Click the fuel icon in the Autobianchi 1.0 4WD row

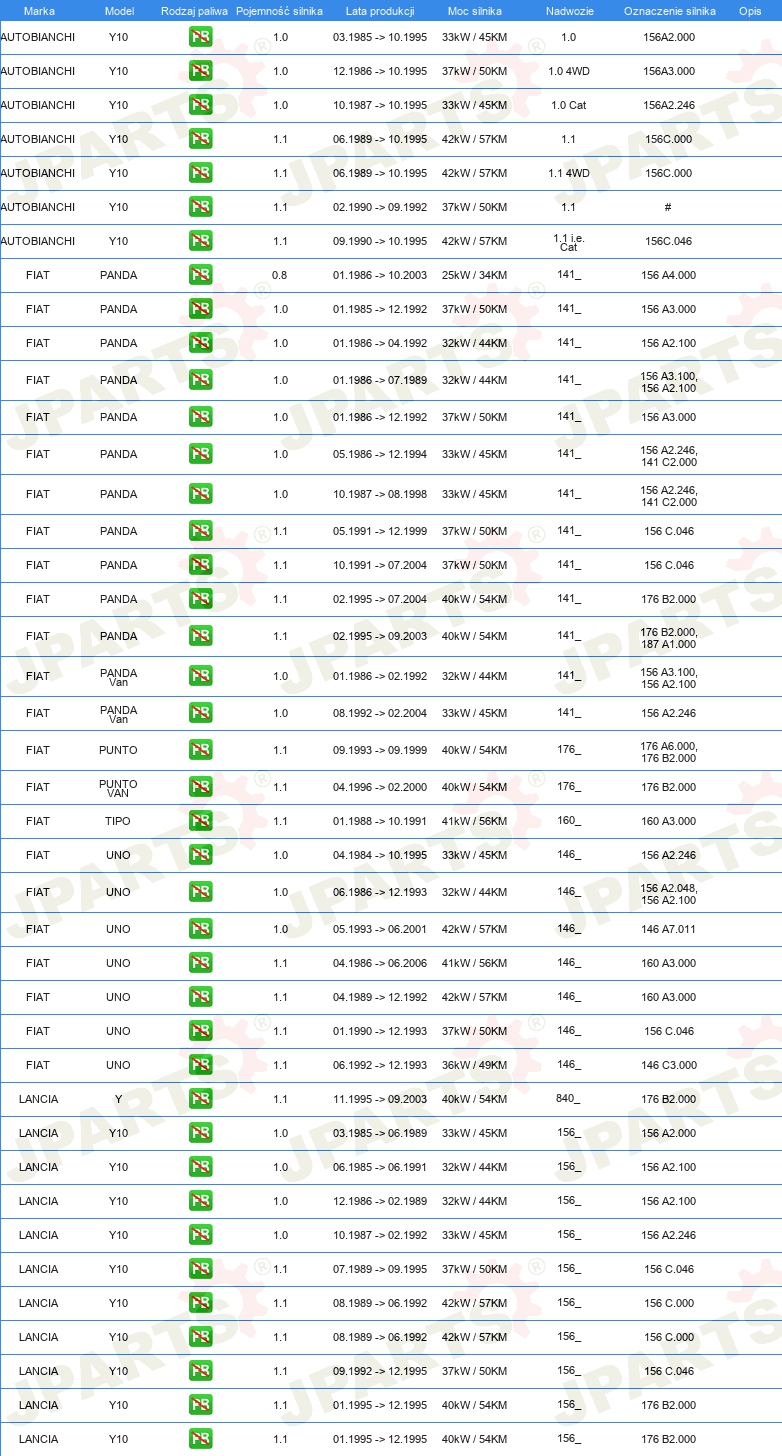pyautogui.click(x=200, y=71)
